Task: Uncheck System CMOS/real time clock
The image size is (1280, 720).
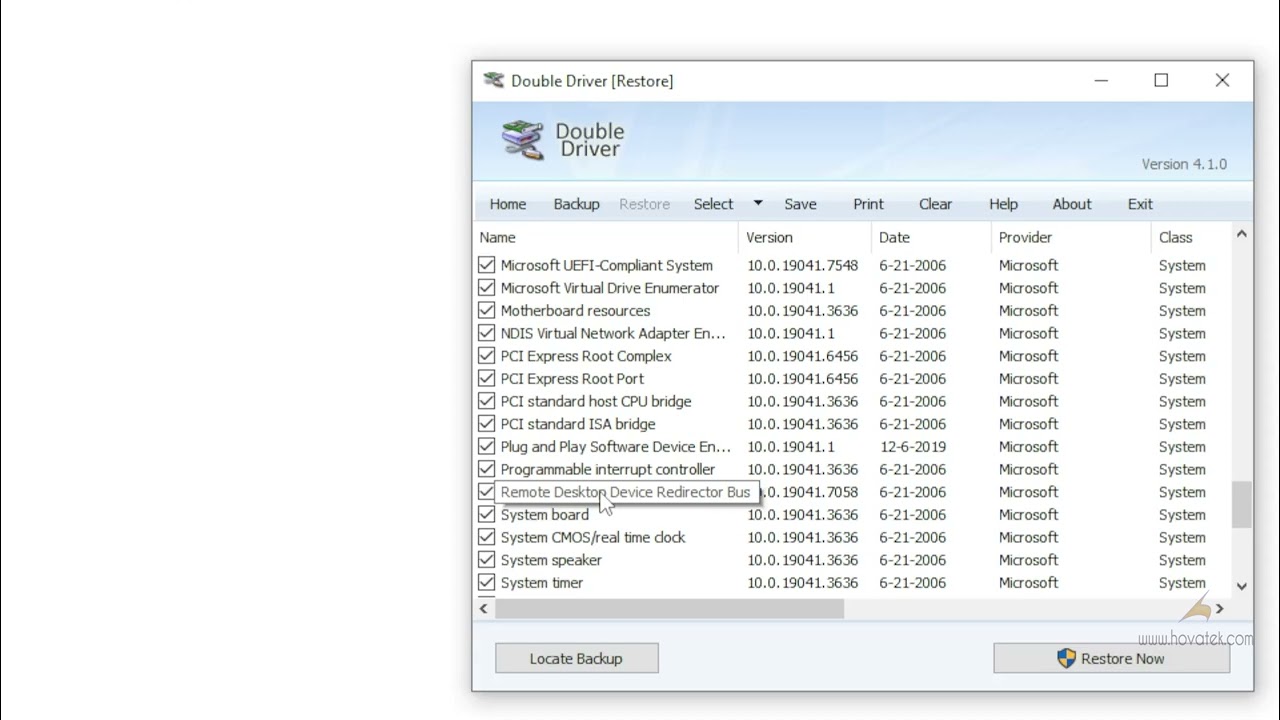Action: [x=486, y=537]
